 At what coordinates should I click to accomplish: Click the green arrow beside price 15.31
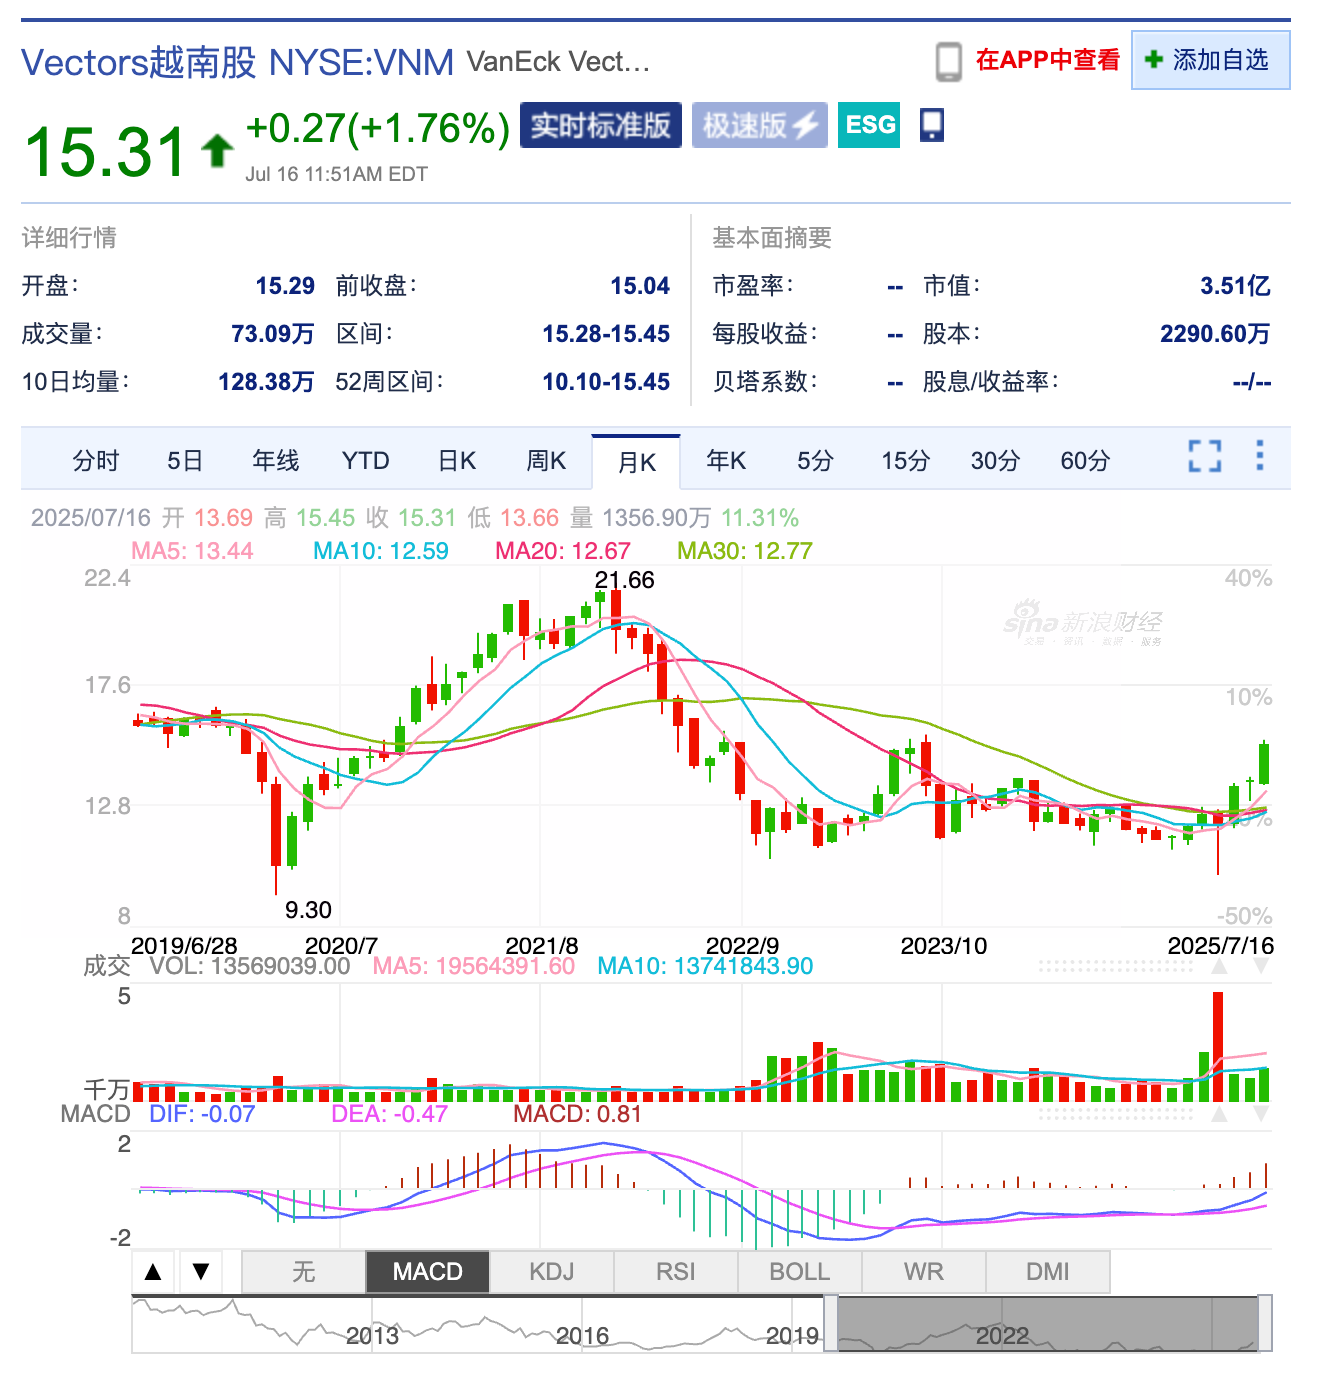[x=214, y=148]
